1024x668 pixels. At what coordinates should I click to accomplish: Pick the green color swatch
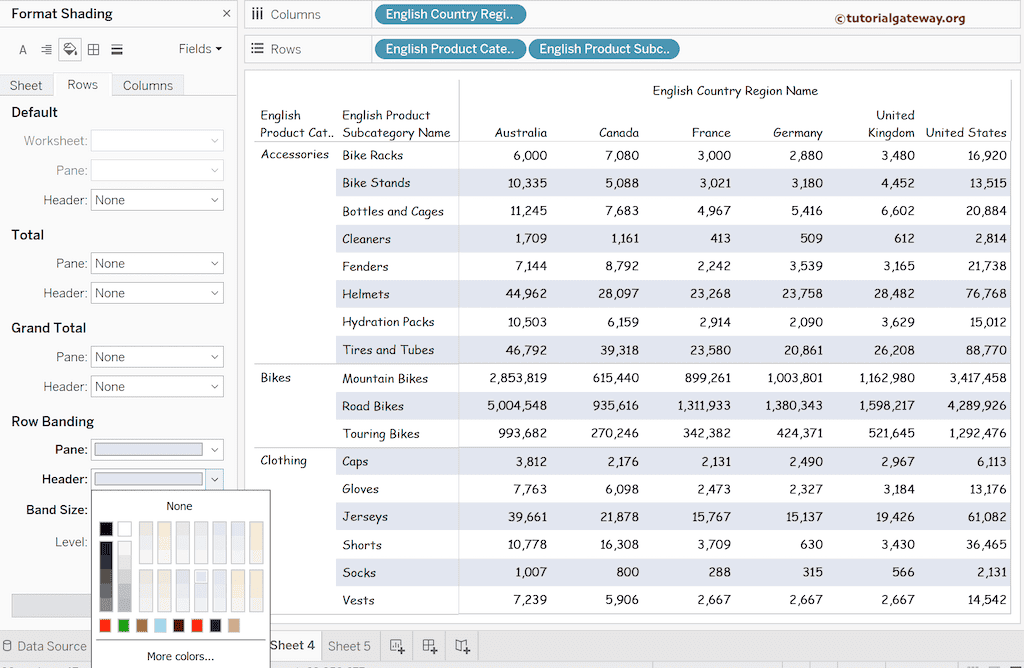point(124,626)
